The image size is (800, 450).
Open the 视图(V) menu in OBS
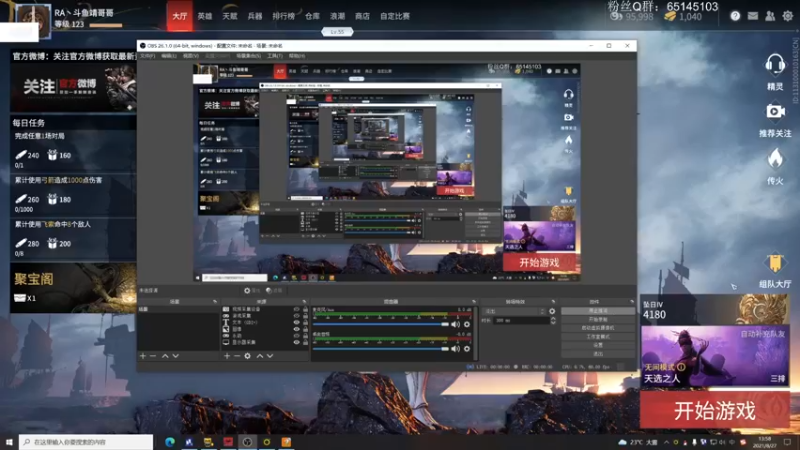tap(191, 56)
